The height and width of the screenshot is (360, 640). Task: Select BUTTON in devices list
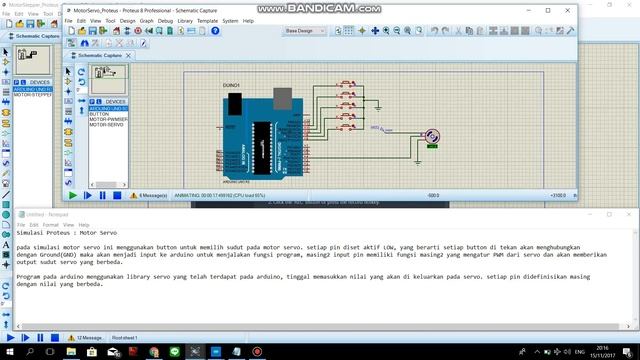point(99,114)
